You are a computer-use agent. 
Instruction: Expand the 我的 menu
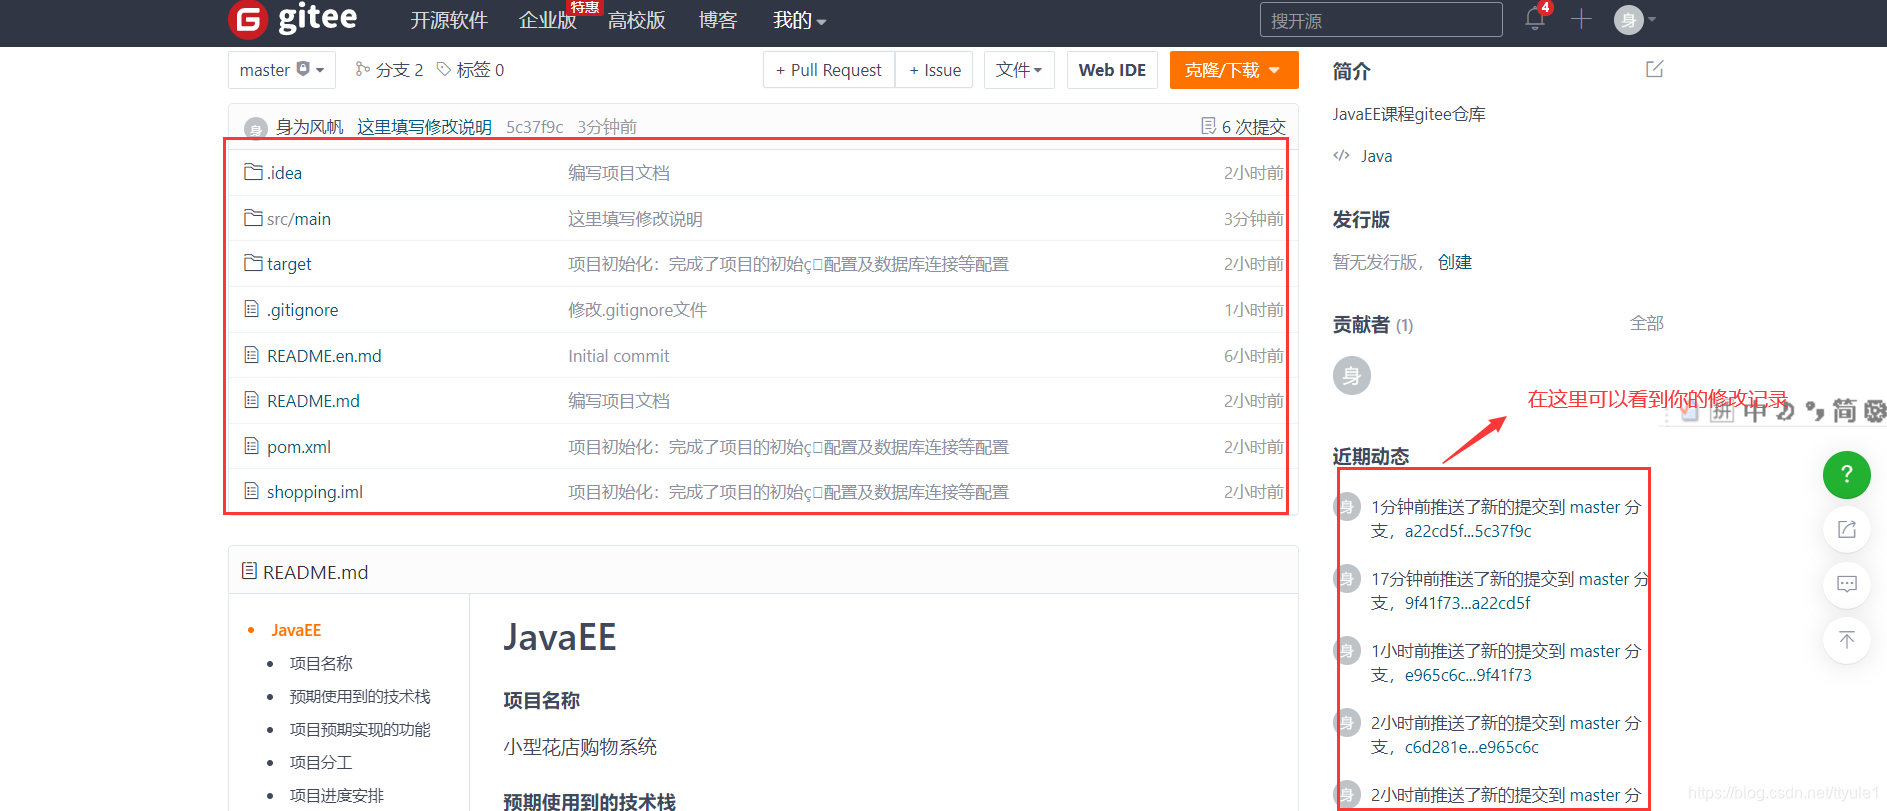point(799,20)
